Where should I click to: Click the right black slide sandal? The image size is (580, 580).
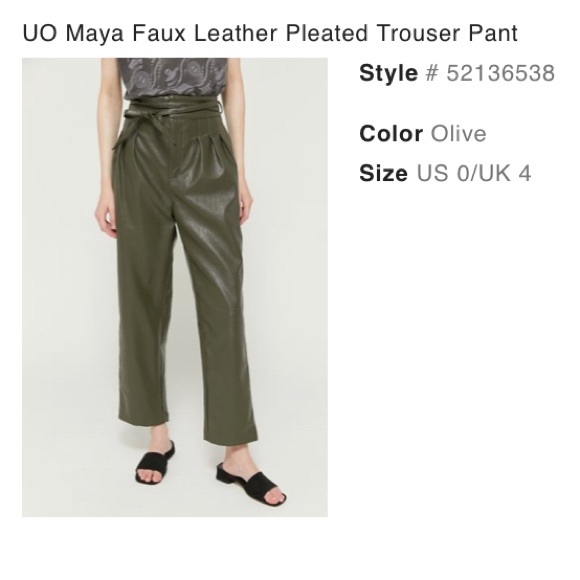click(251, 483)
